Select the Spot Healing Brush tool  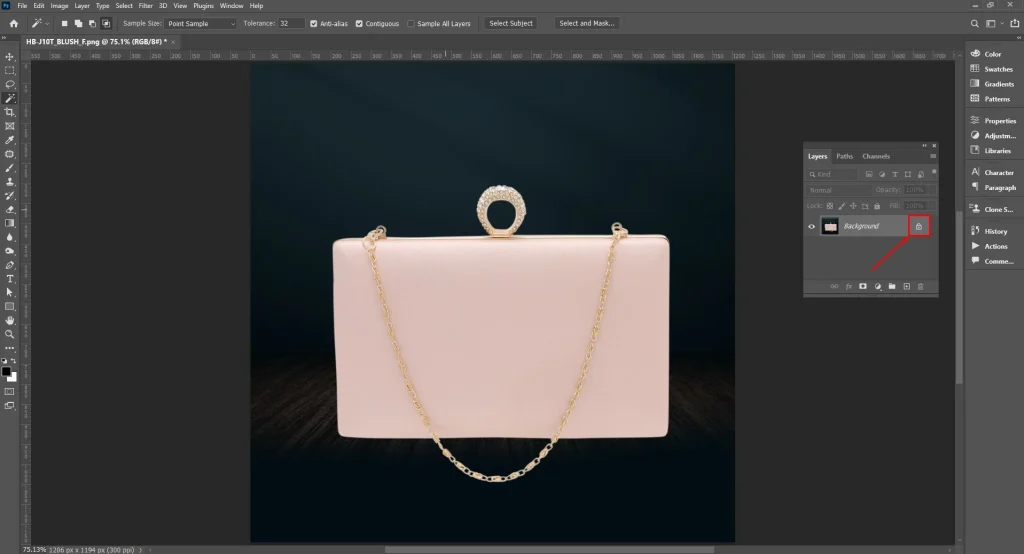point(10,154)
